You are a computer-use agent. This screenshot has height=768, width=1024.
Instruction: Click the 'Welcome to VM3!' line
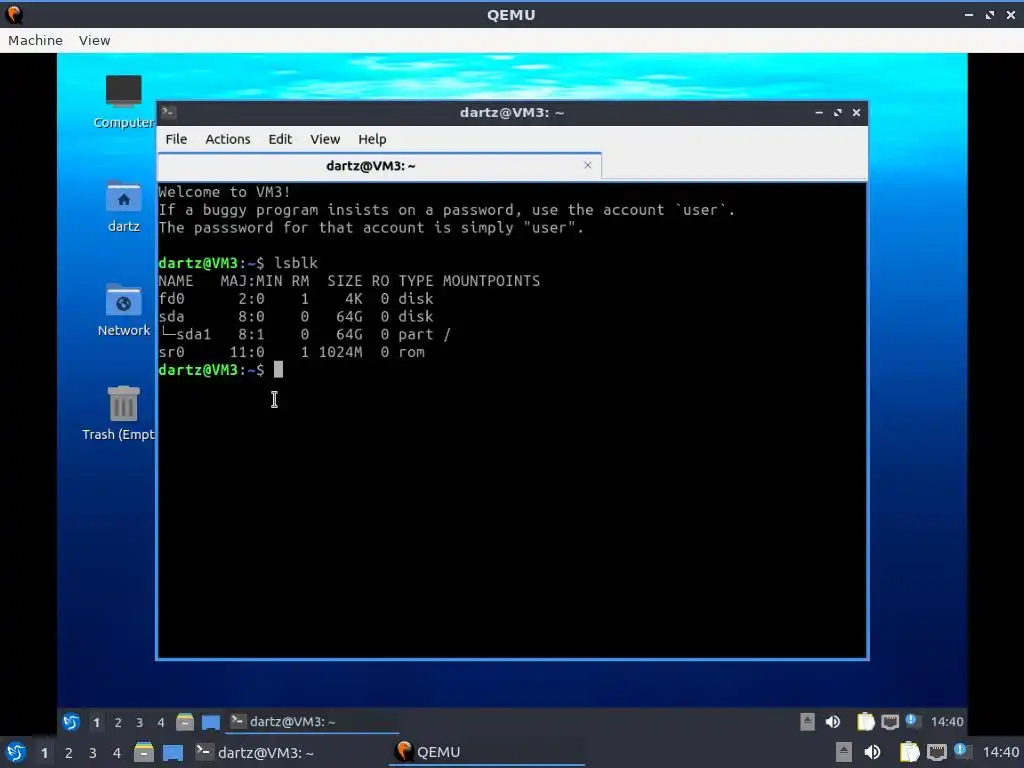pyautogui.click(x=225, y=192)
